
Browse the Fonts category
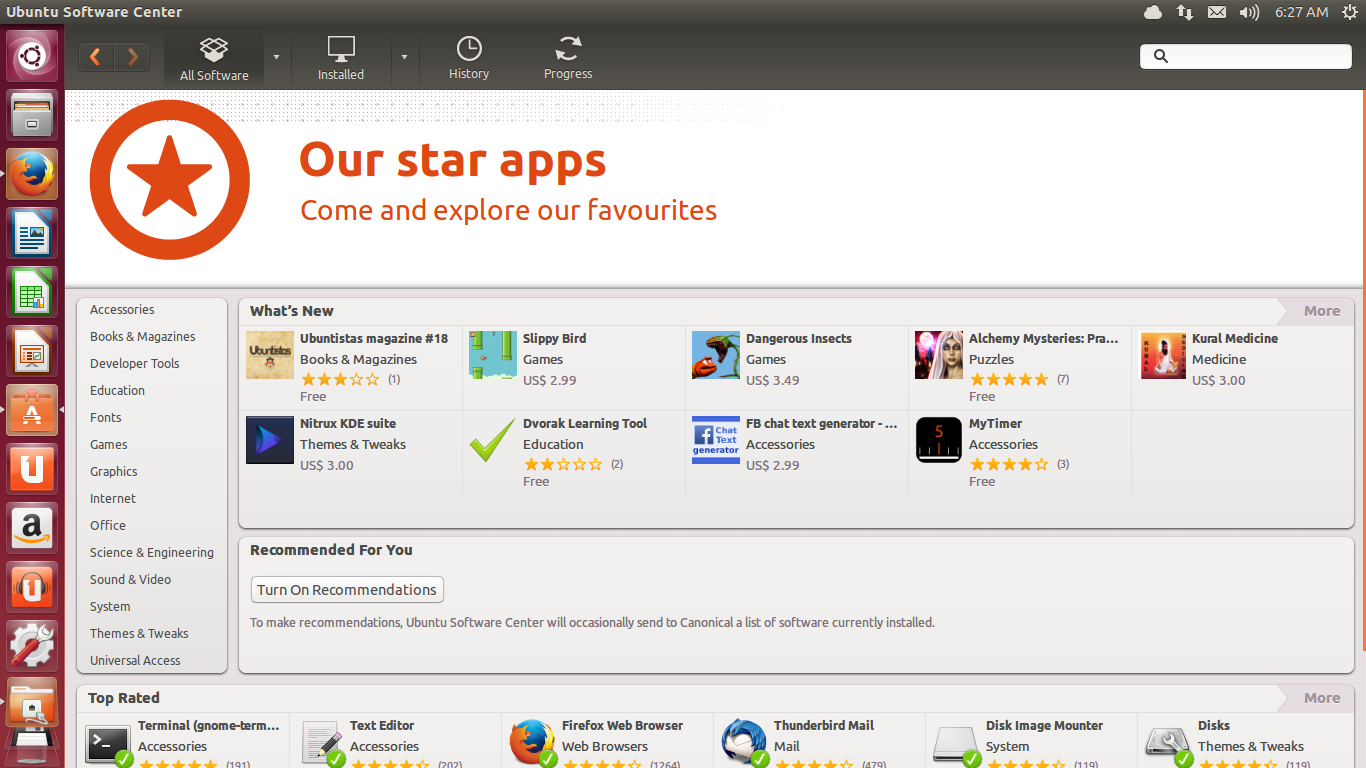point(106,418)
